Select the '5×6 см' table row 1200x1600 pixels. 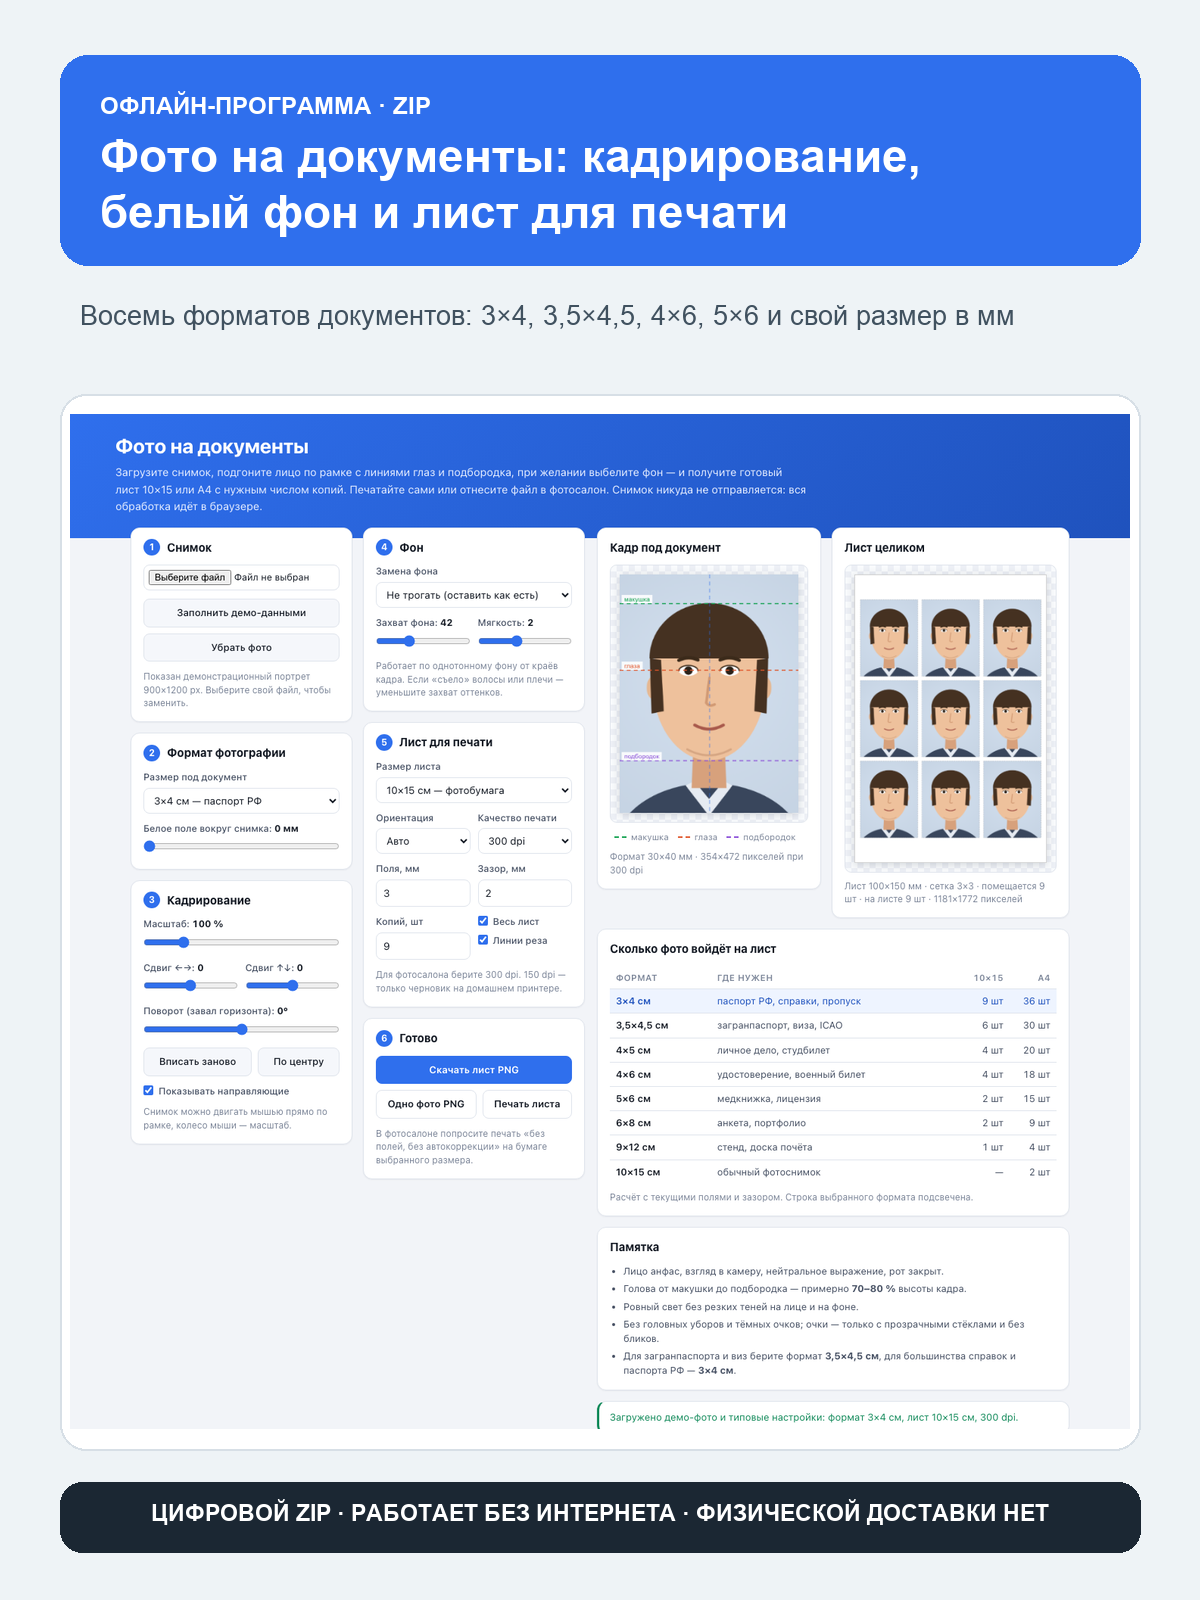(833, 1099)
